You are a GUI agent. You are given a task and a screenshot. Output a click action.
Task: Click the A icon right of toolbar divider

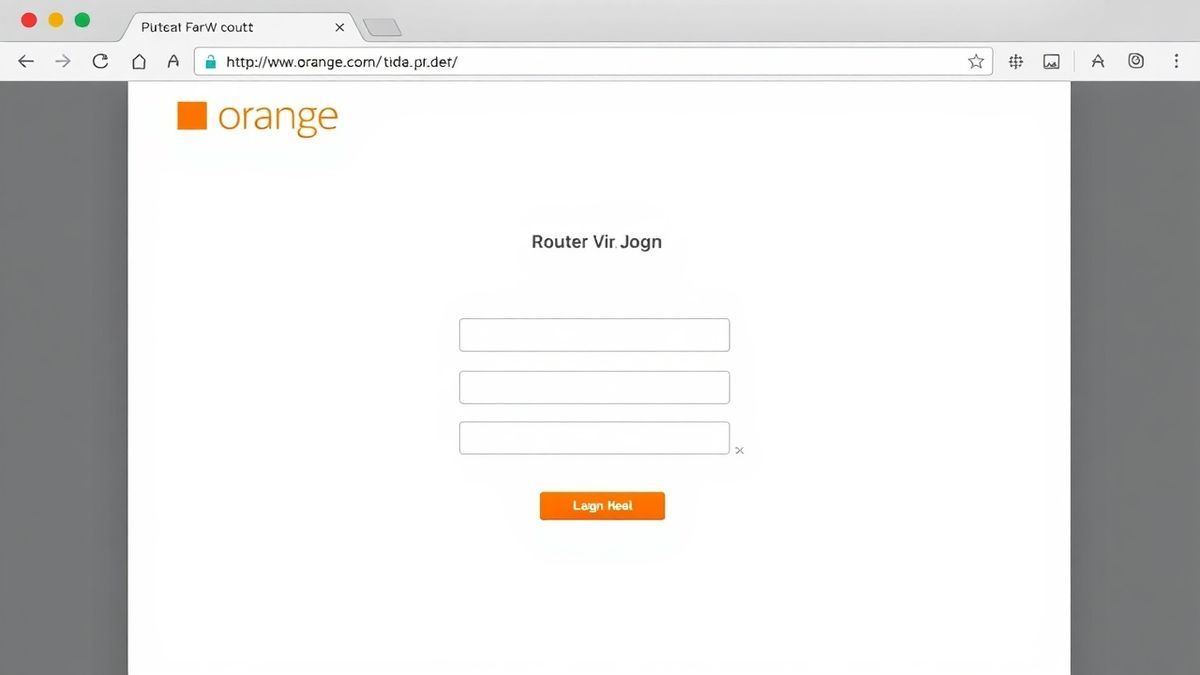click(1098, 61)
